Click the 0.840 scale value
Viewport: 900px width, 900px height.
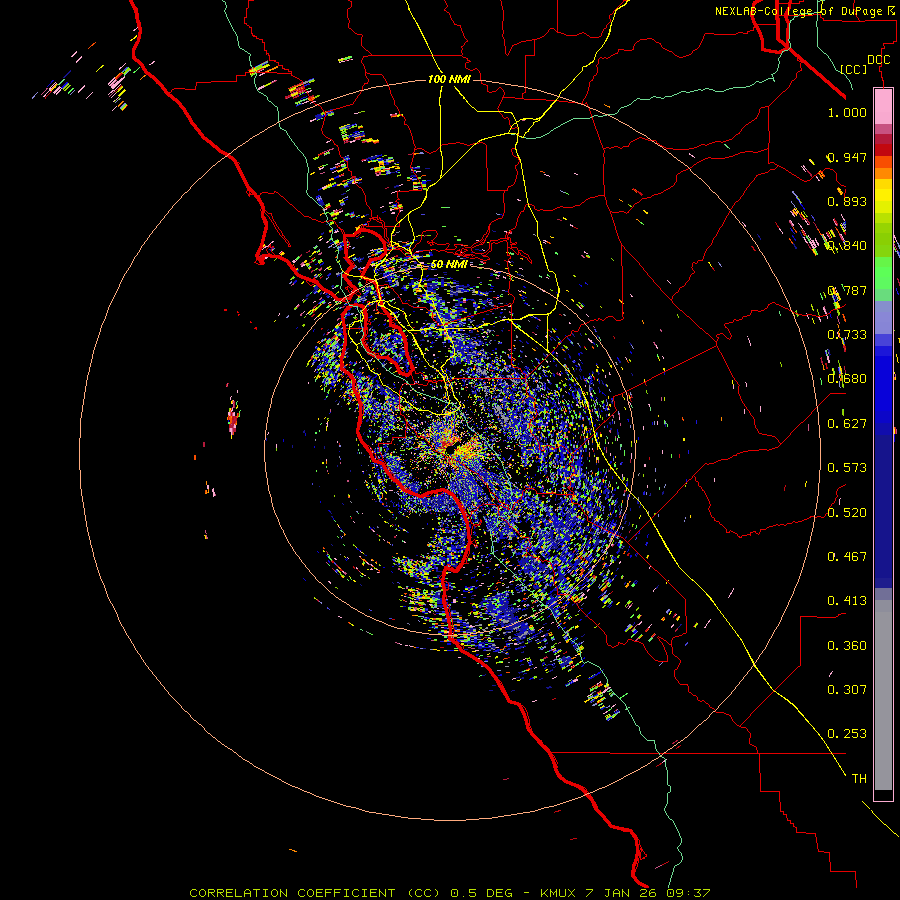click(x=847, y=246)
